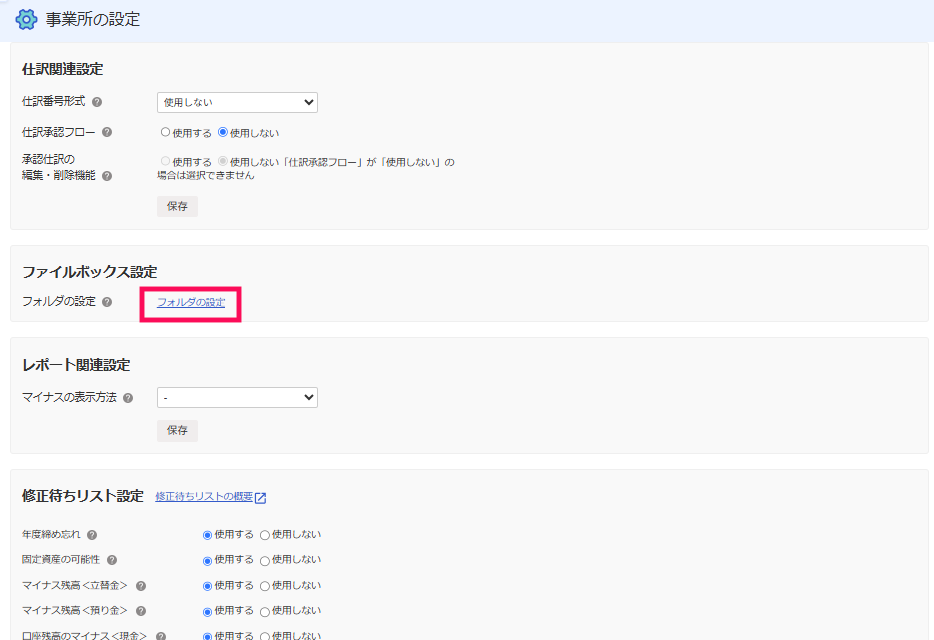
Task: Select 使用する for 仕訳承認フロー
Action: [x=166, y=132]
